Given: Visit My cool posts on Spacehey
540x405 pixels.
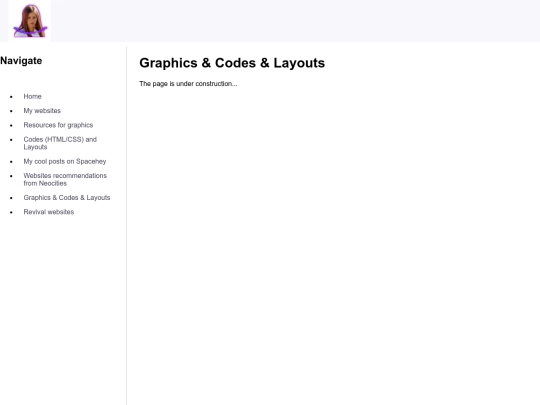Looking at the screenshot, I should tap(65, 162).
